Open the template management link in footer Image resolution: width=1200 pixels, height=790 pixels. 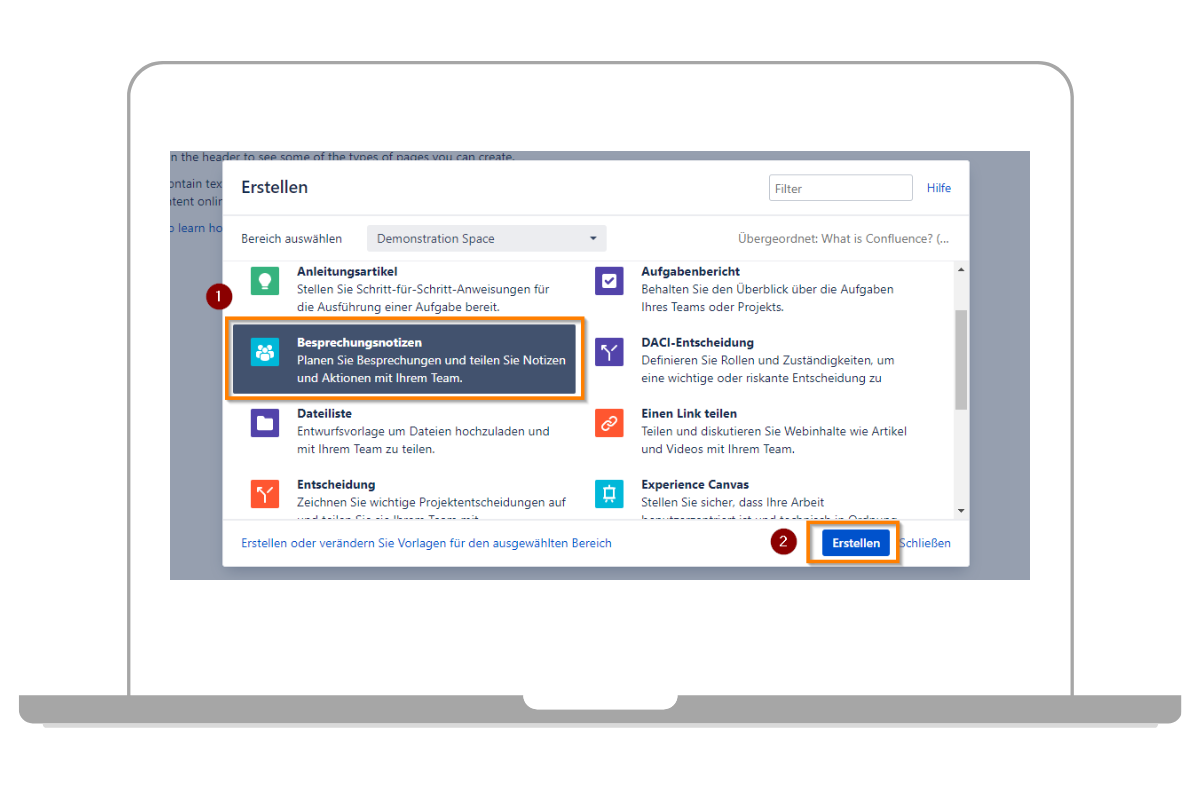pyautogui.click(x=426, y=543)
